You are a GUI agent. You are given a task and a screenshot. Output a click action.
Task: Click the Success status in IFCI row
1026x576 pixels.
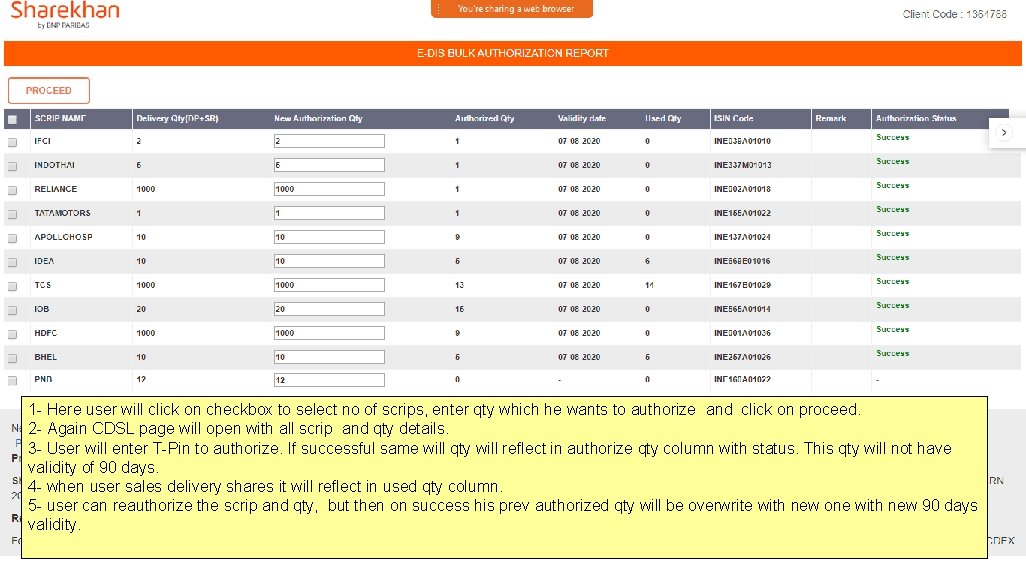(893, 137)
